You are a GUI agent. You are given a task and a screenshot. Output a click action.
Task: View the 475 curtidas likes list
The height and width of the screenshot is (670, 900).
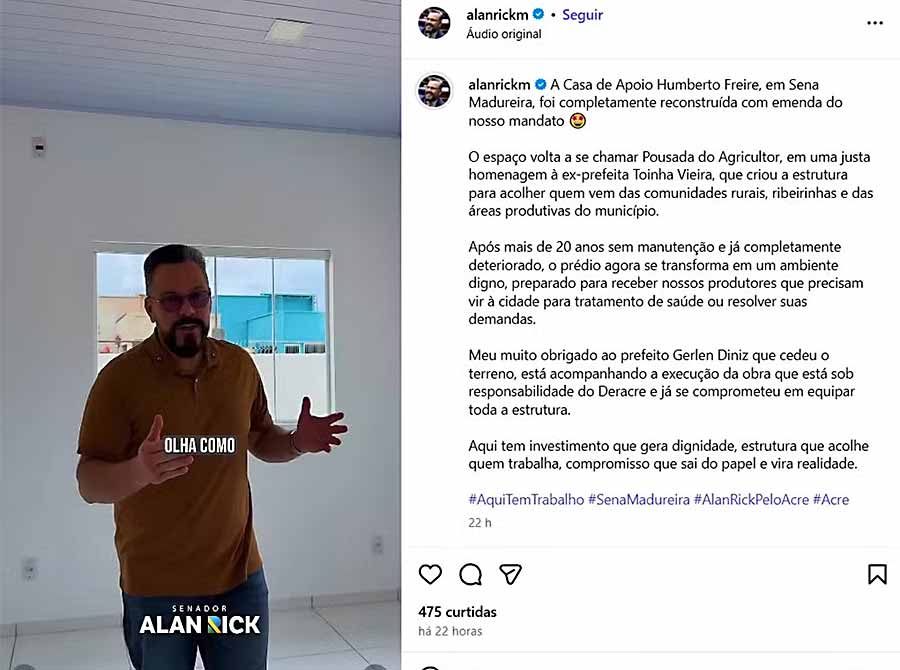[457, 612]
